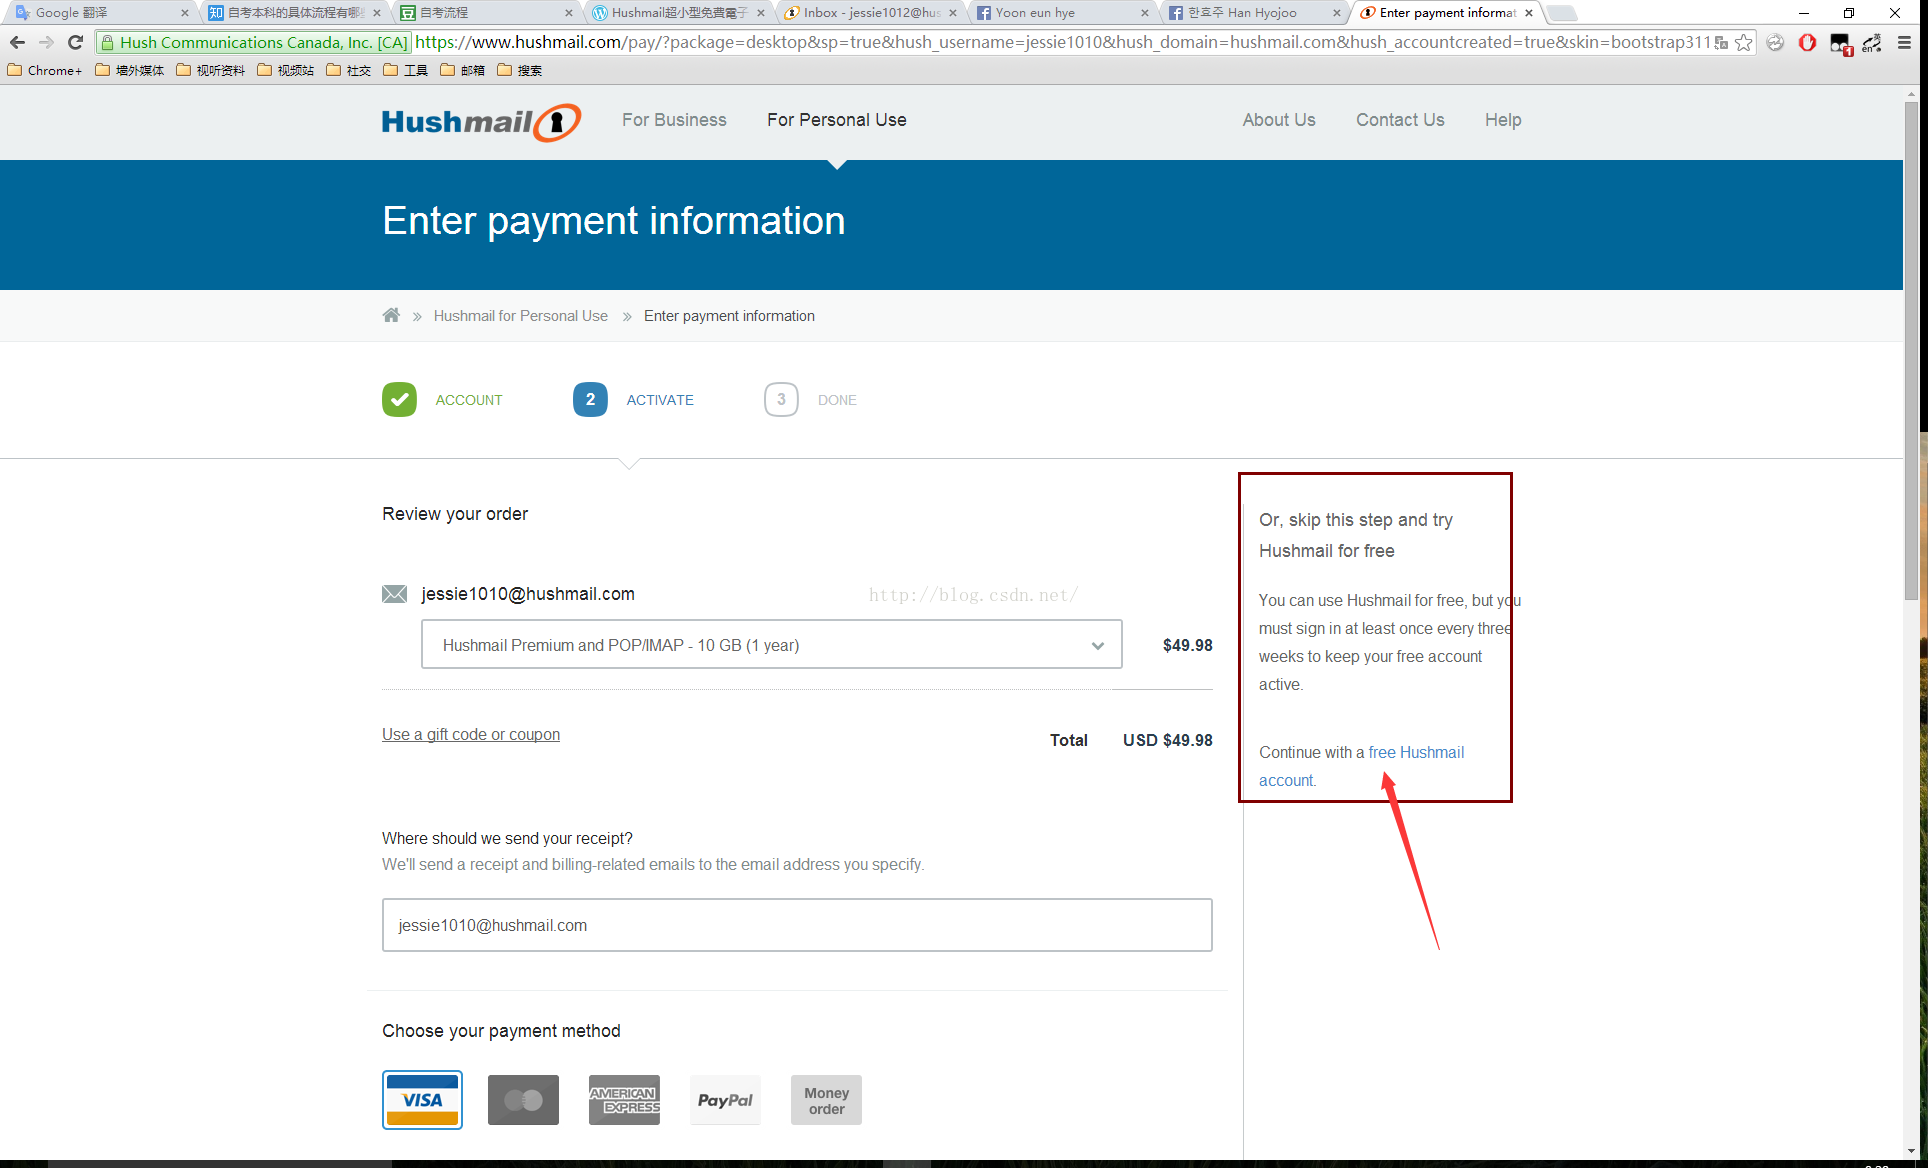This screenshot has width=1928, height=1168.
Task: Open the 视频站 bookmarks folder
Action: click(286, 70)
